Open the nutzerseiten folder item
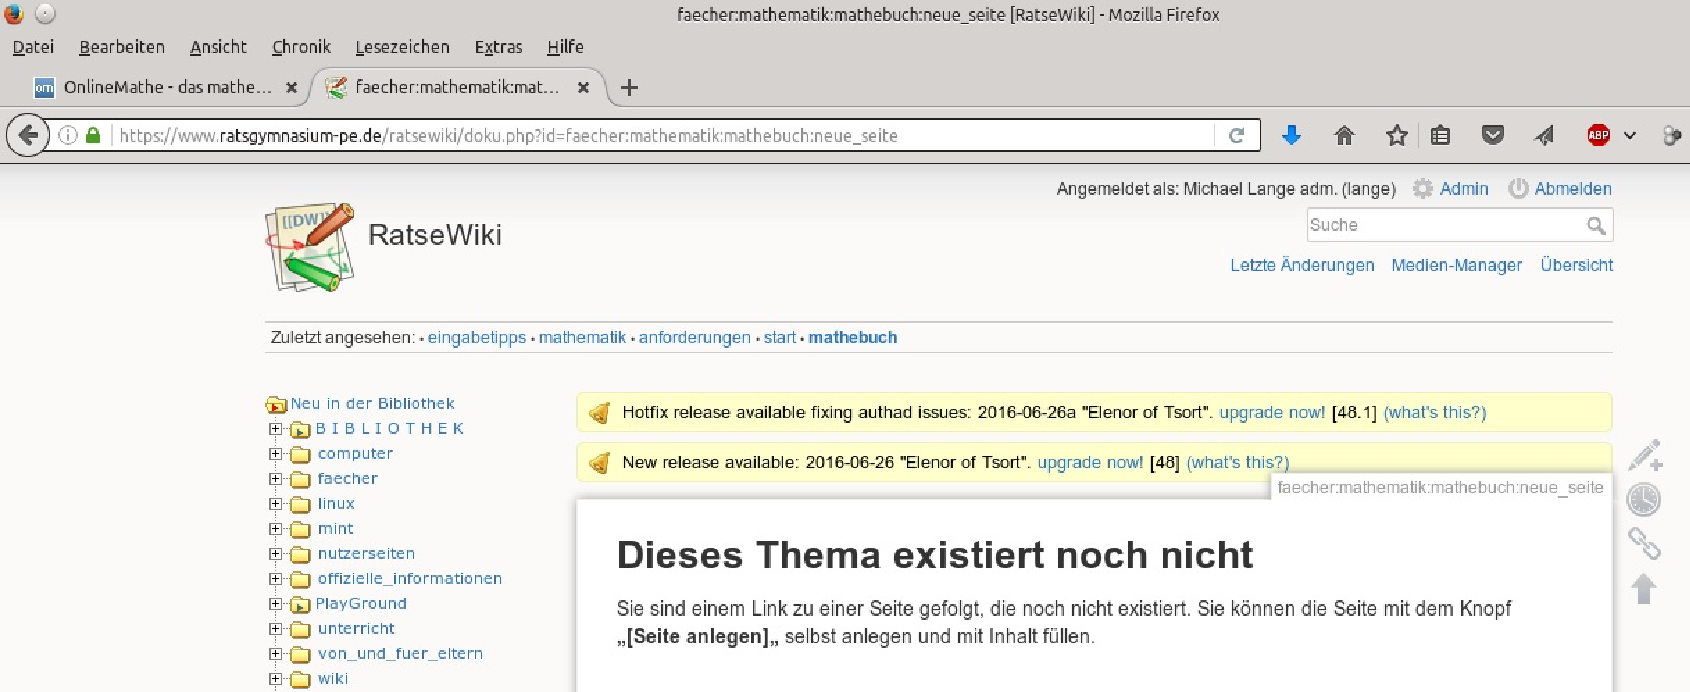 tap(365, 554)
